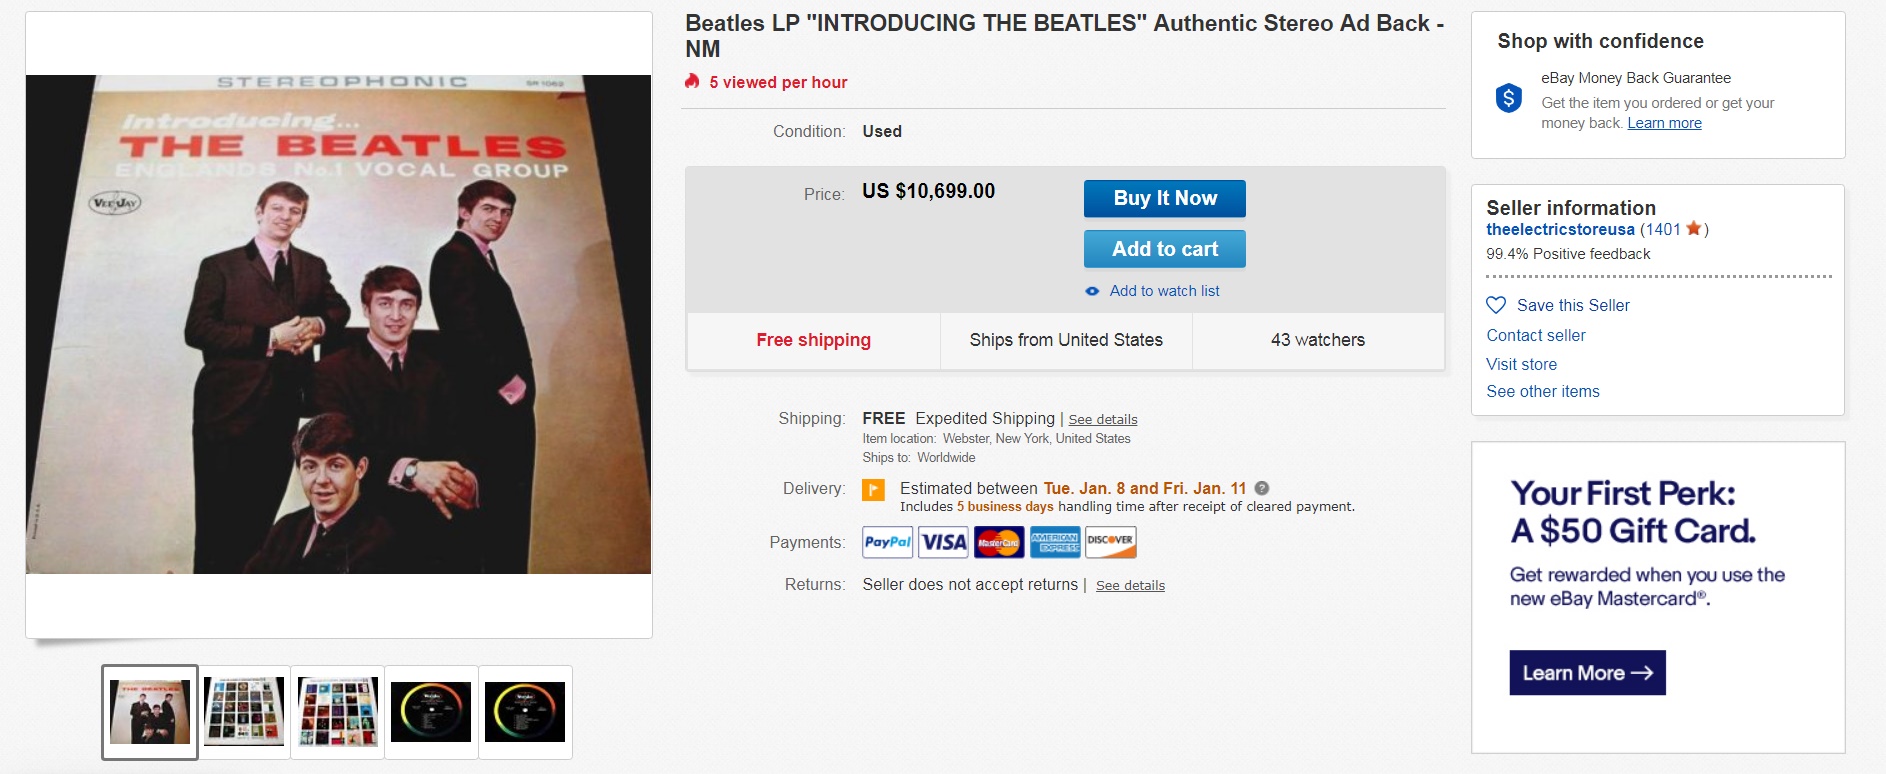Select the last vinyl record label thumbnail
The width and height of the screenshot is (1886, 774).
[x=525, y=712]
